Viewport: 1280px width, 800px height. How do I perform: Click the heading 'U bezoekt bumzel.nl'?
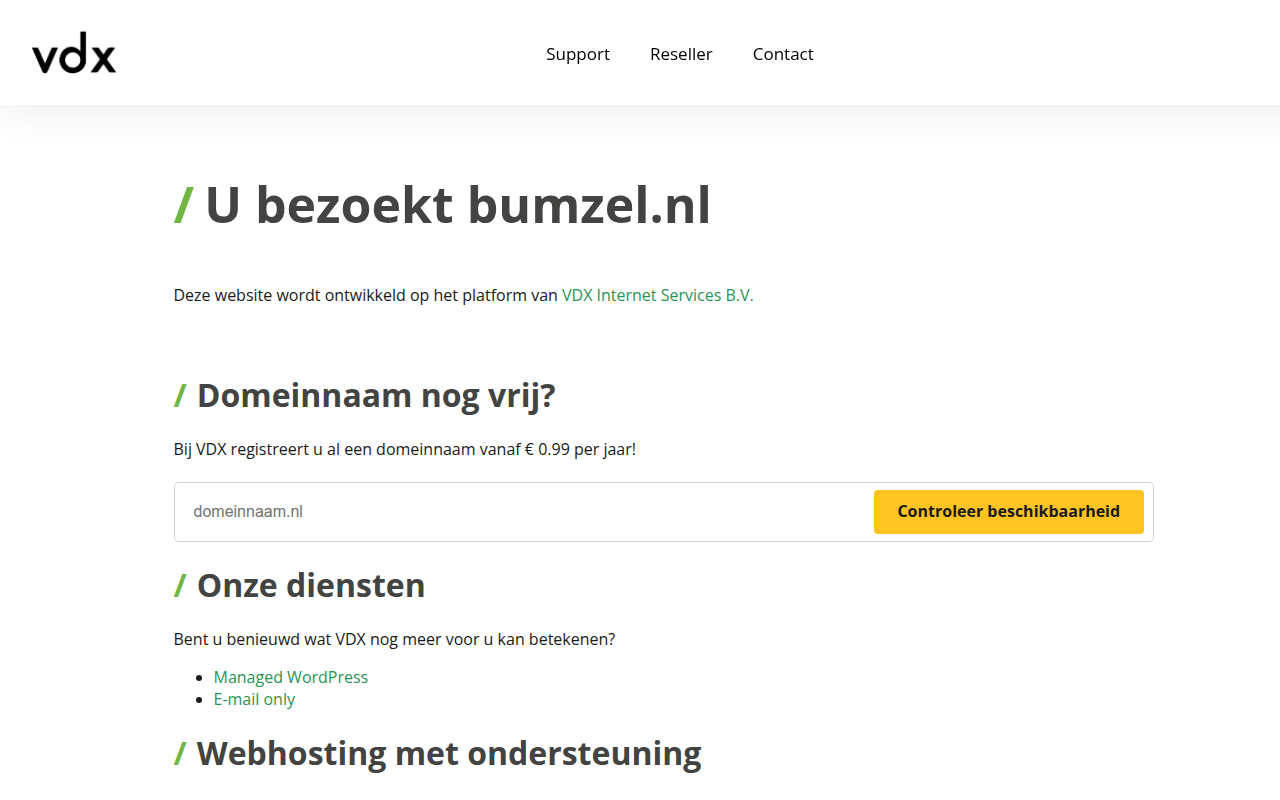pyautogui.click(x=442, y=206)
